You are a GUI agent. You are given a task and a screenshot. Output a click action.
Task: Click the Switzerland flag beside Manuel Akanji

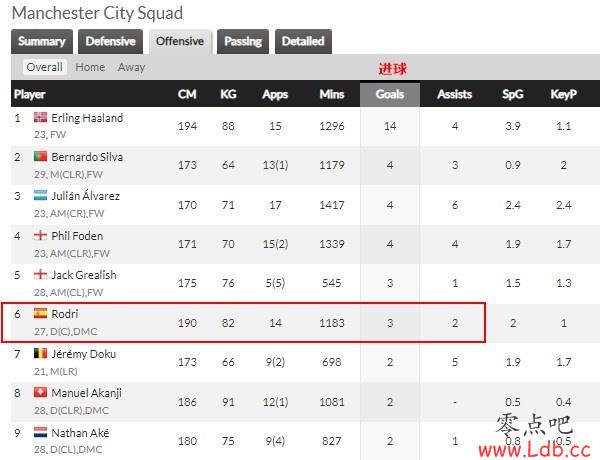click(40, 392)
